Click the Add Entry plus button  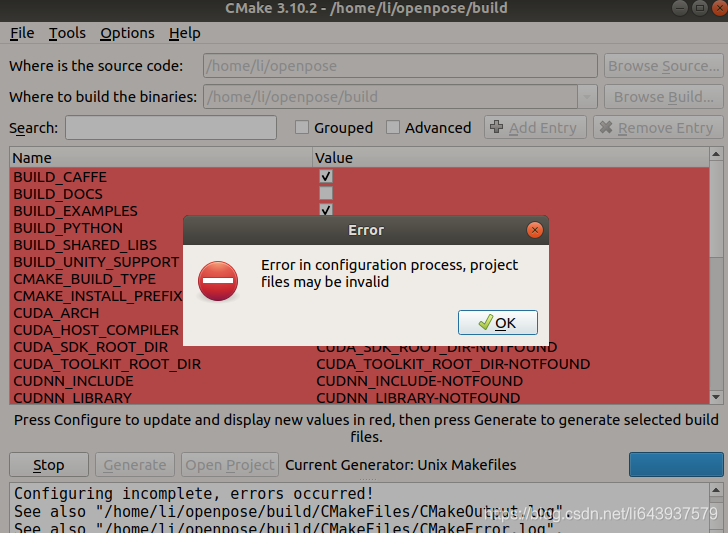click(535, 127)
